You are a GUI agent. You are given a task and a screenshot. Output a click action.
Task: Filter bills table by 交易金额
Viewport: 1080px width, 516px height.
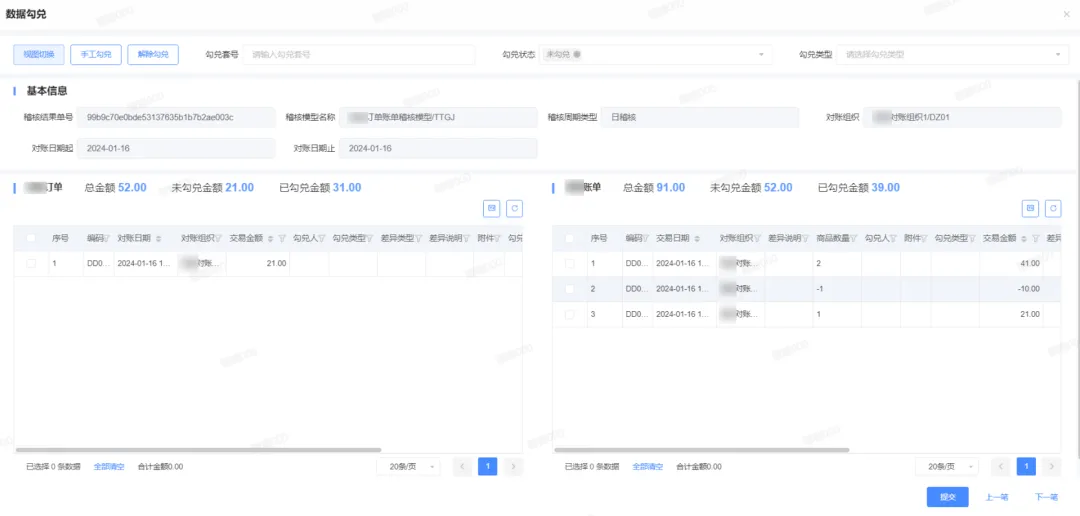[x=1035, y=238]
